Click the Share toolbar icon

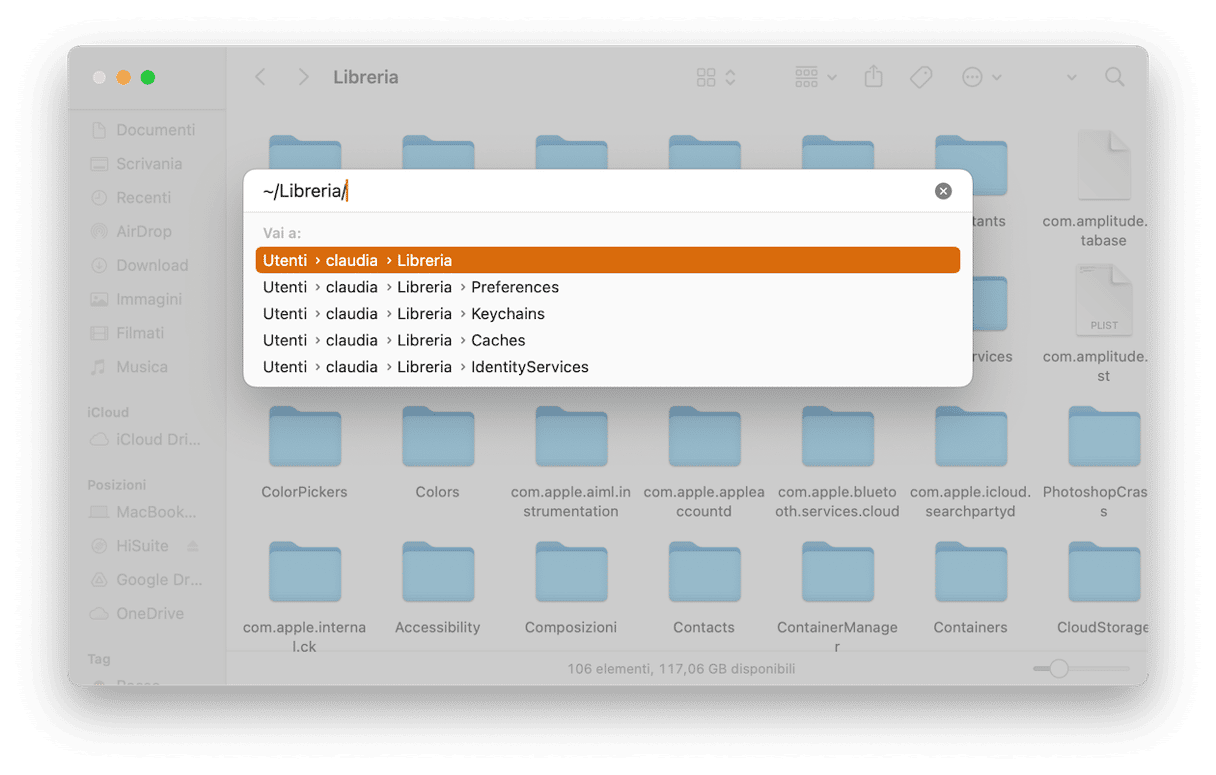click(x=873, y=77)
